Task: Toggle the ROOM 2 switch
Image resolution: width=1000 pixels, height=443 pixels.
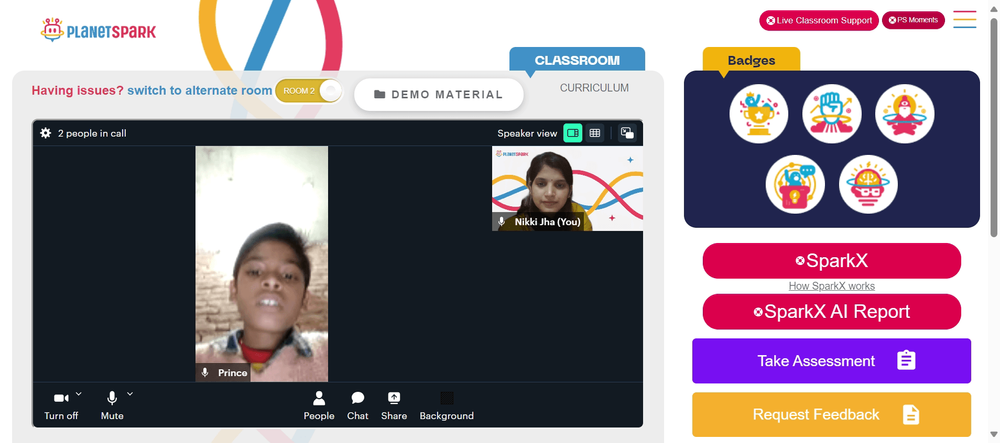Action: 309,91
